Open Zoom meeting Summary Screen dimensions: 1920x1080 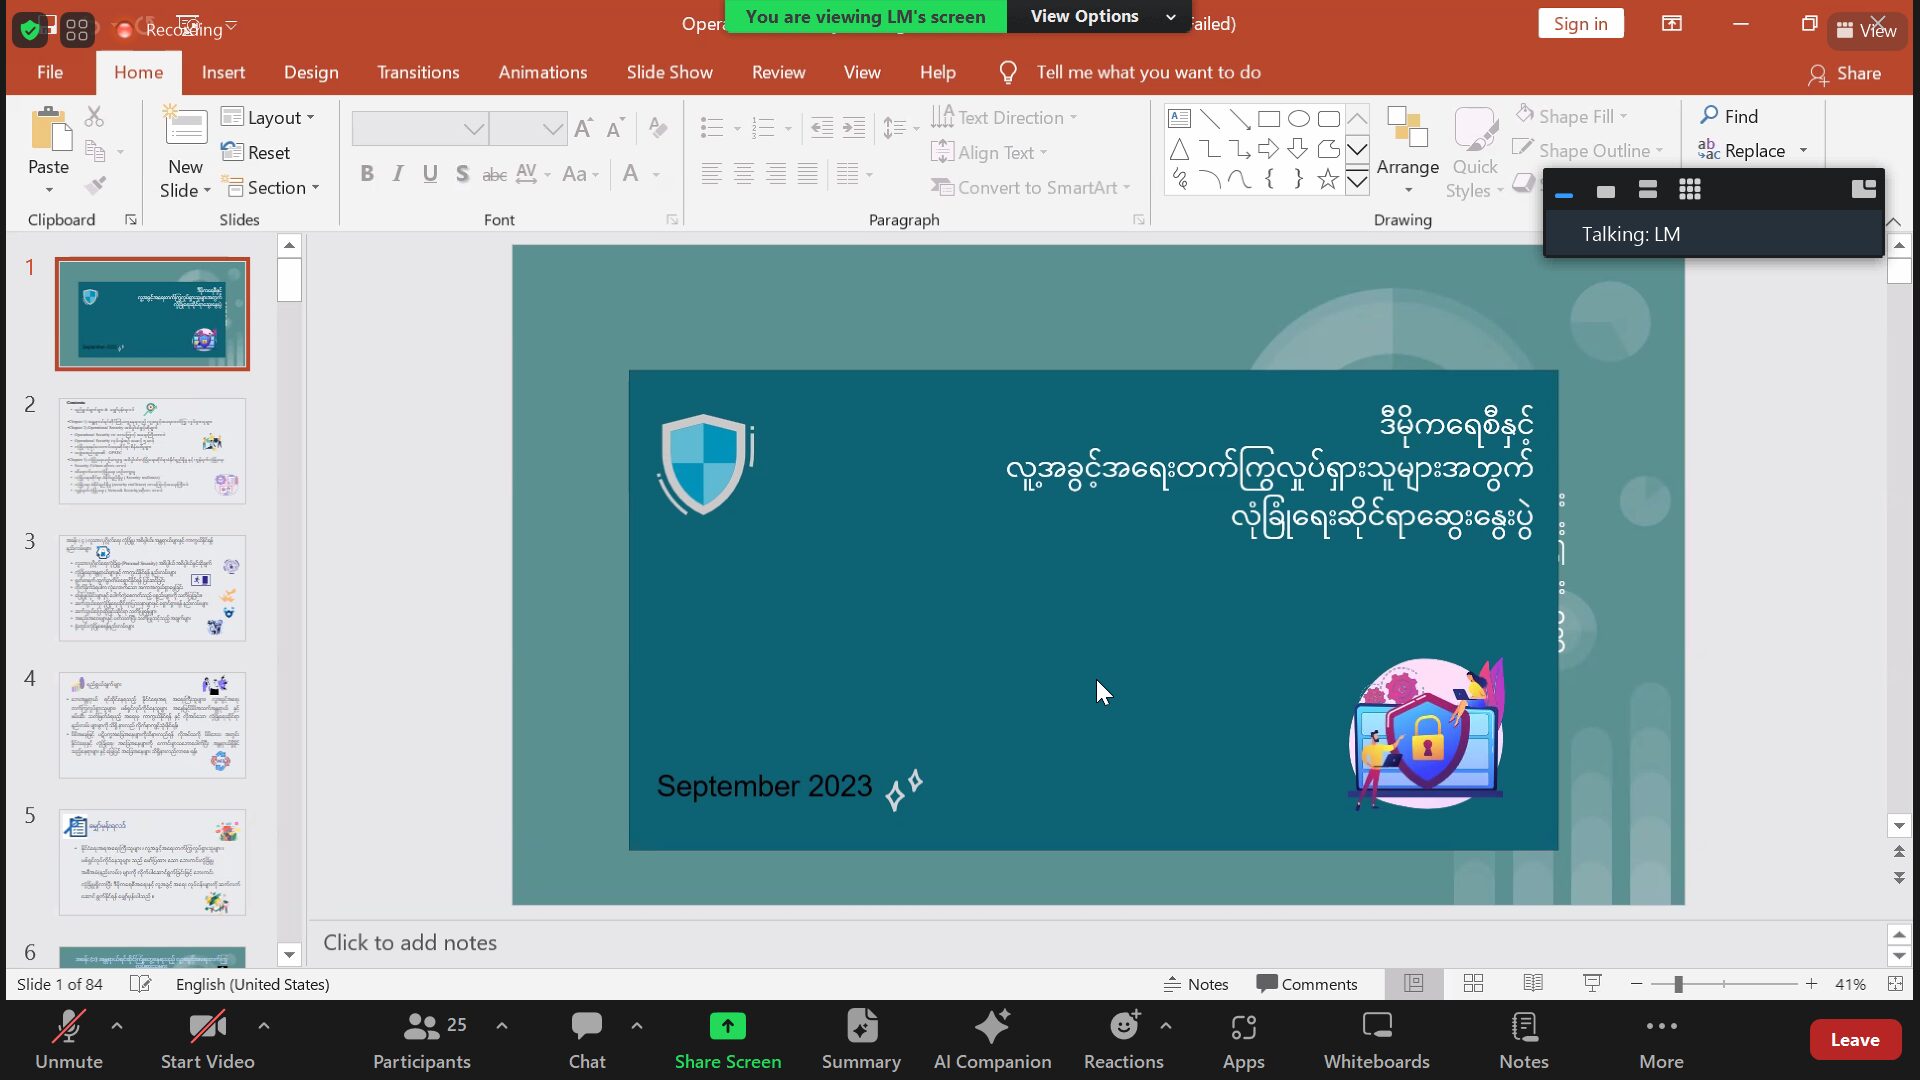(x=861, y=1040)
